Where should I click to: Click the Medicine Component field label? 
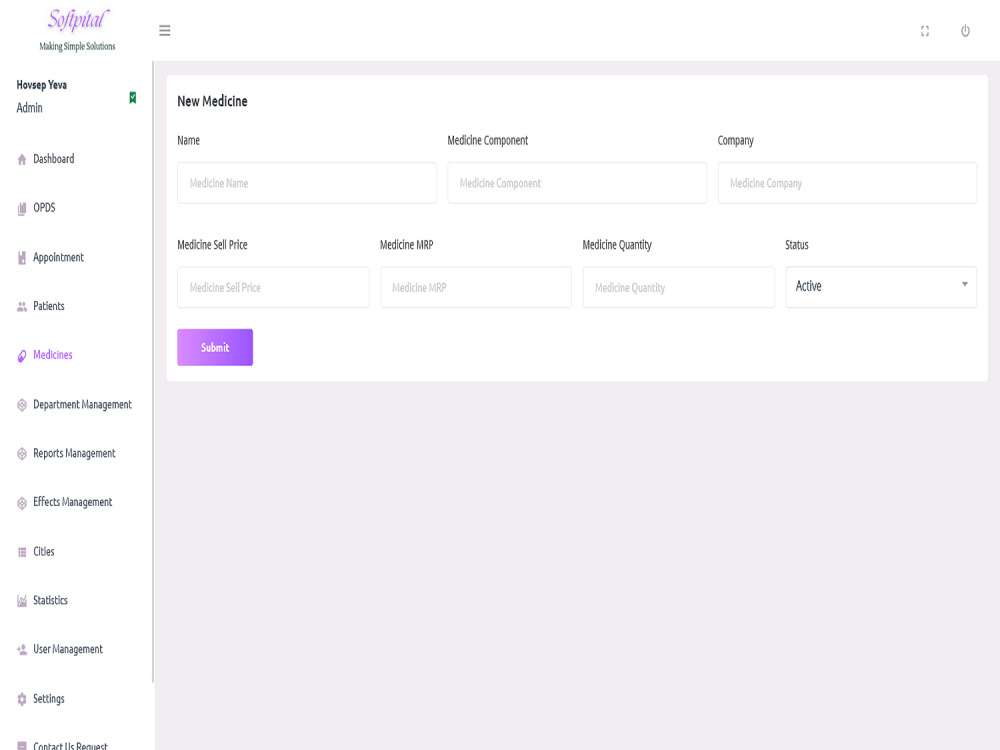coord(488,140)
